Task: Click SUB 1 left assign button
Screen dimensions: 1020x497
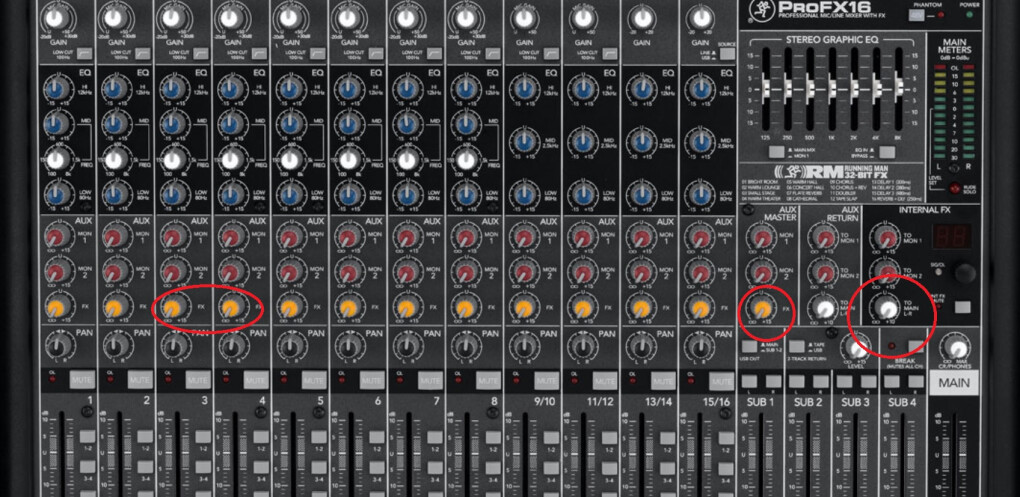Action: (749, 381)
